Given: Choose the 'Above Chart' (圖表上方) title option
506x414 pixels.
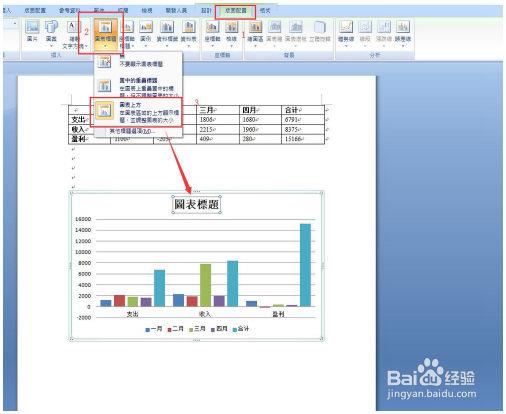Looking at the screenshot, I should pyautogui.click(x=136, y=112).
